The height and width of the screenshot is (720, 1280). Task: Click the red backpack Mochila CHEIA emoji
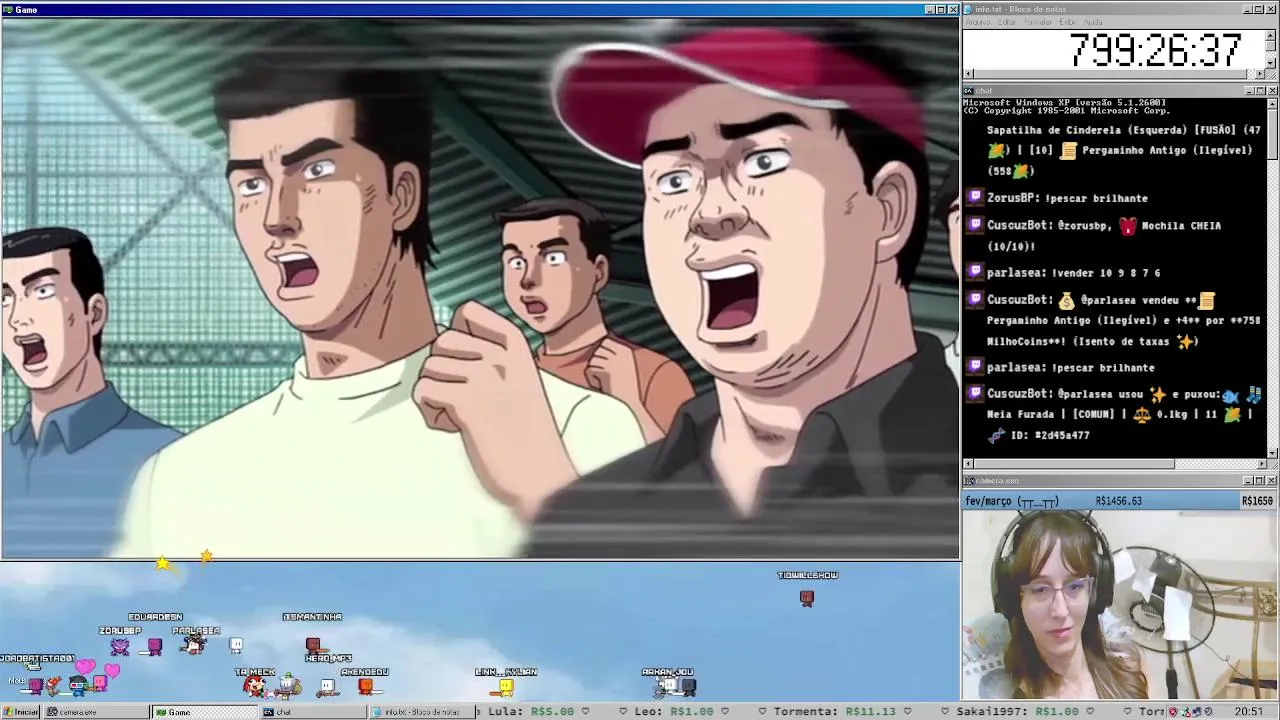[x=1128, y=226]
